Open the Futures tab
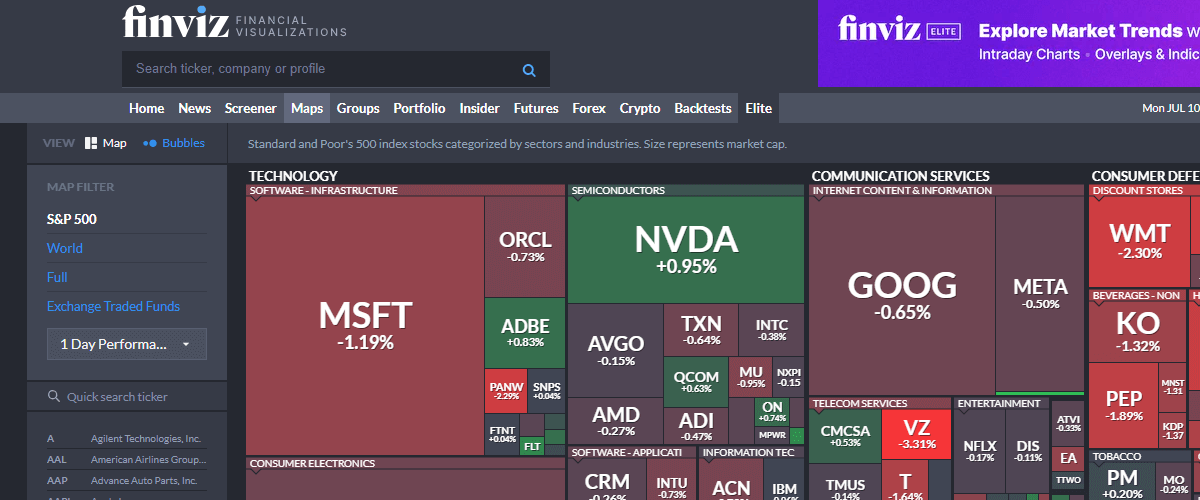 pyautogui.click(x=536, y=108)
